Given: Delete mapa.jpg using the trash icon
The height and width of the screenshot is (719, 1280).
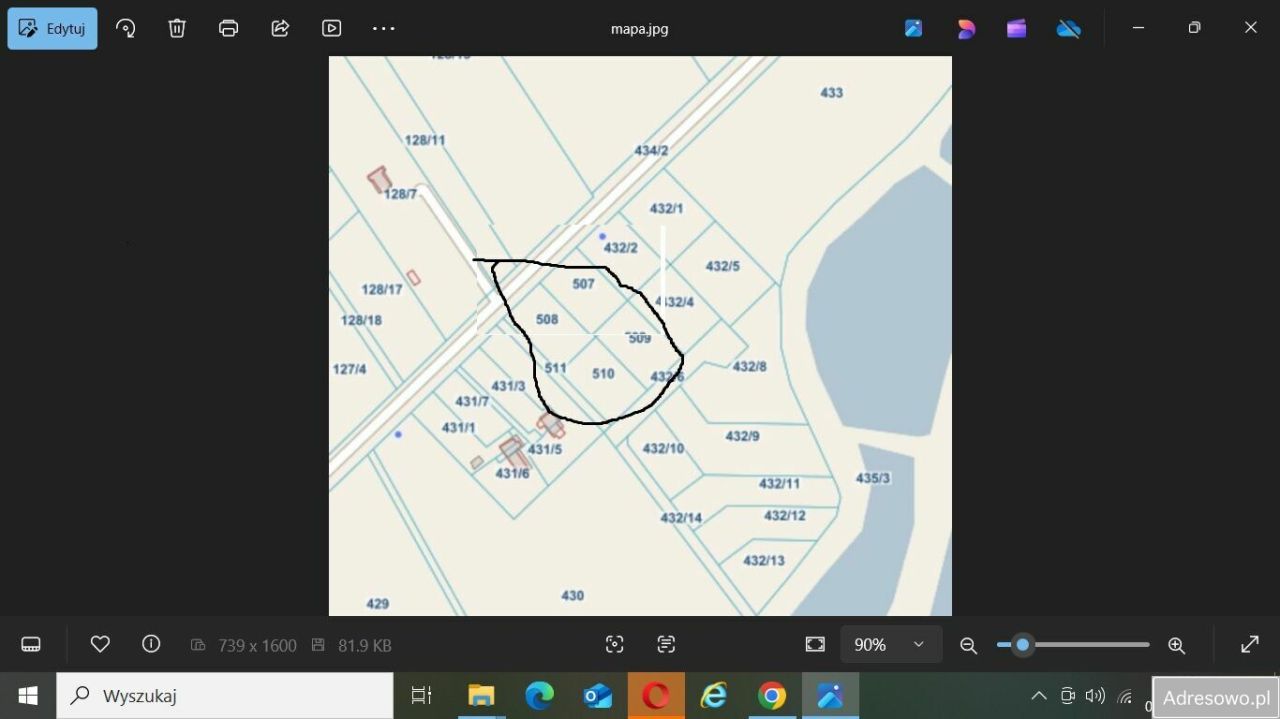Looking at the screenshot, I should pos(177,28).
